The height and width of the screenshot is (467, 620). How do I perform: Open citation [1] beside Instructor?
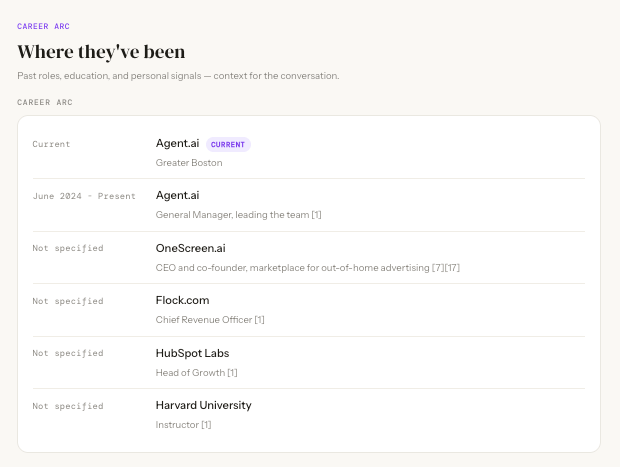(x=206, y=425)
